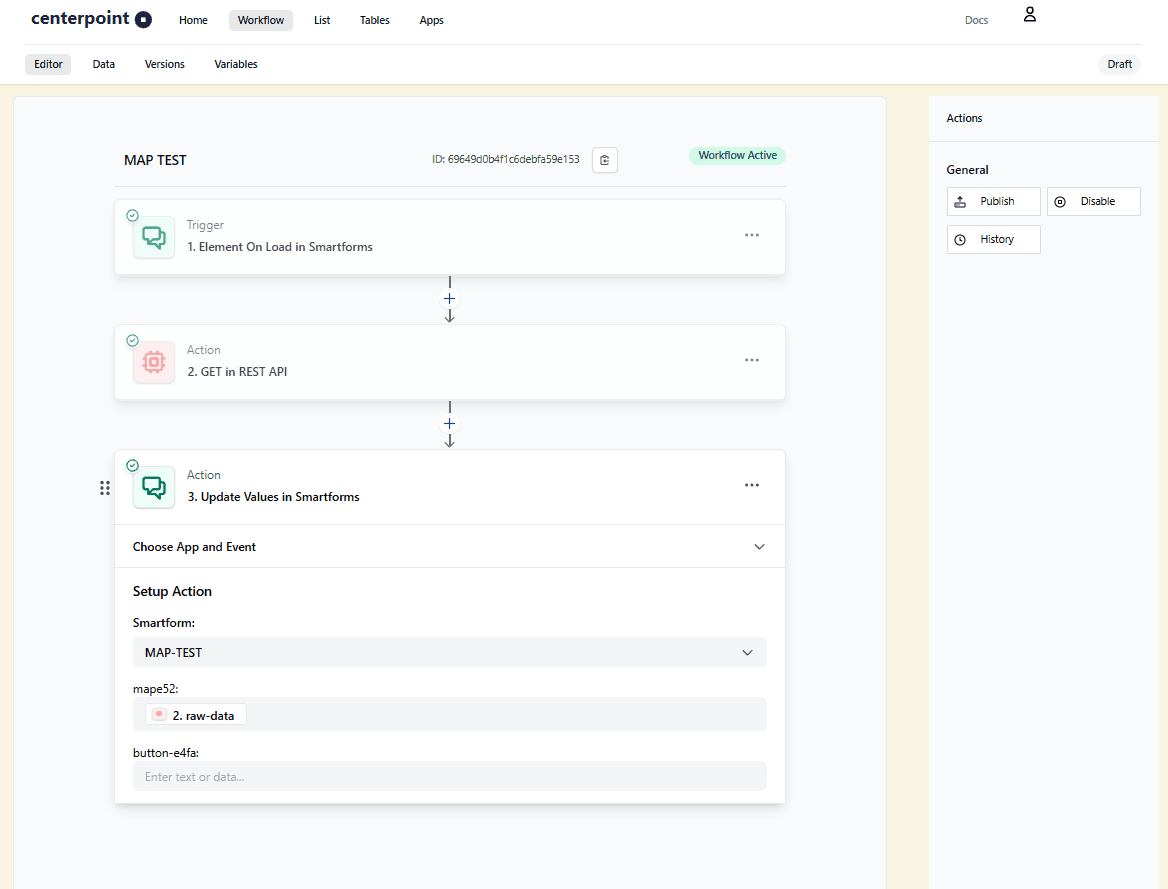Click the Setup Action heading
The image size is (1168, 889).
point(172,591)
